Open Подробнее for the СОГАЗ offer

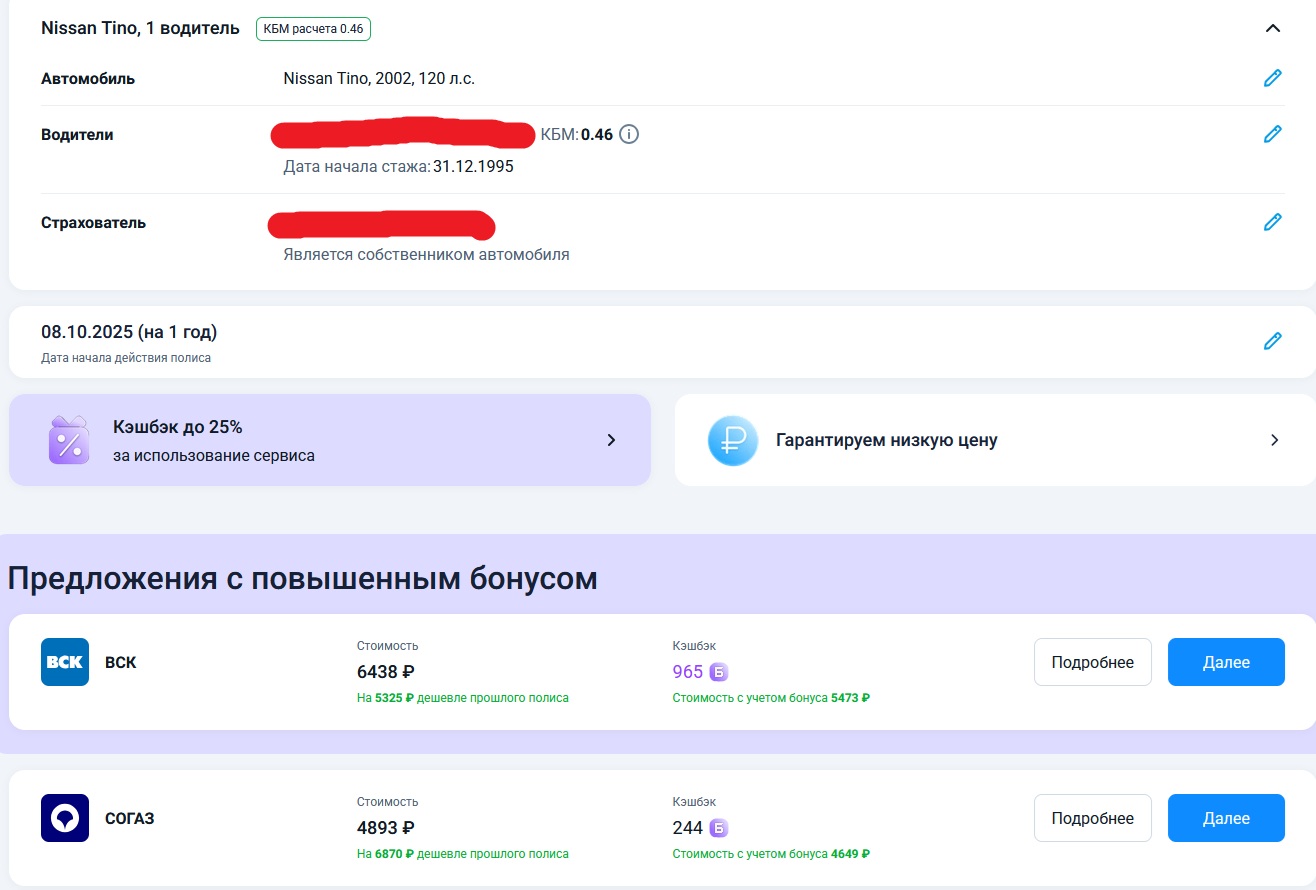point(1092,818)
